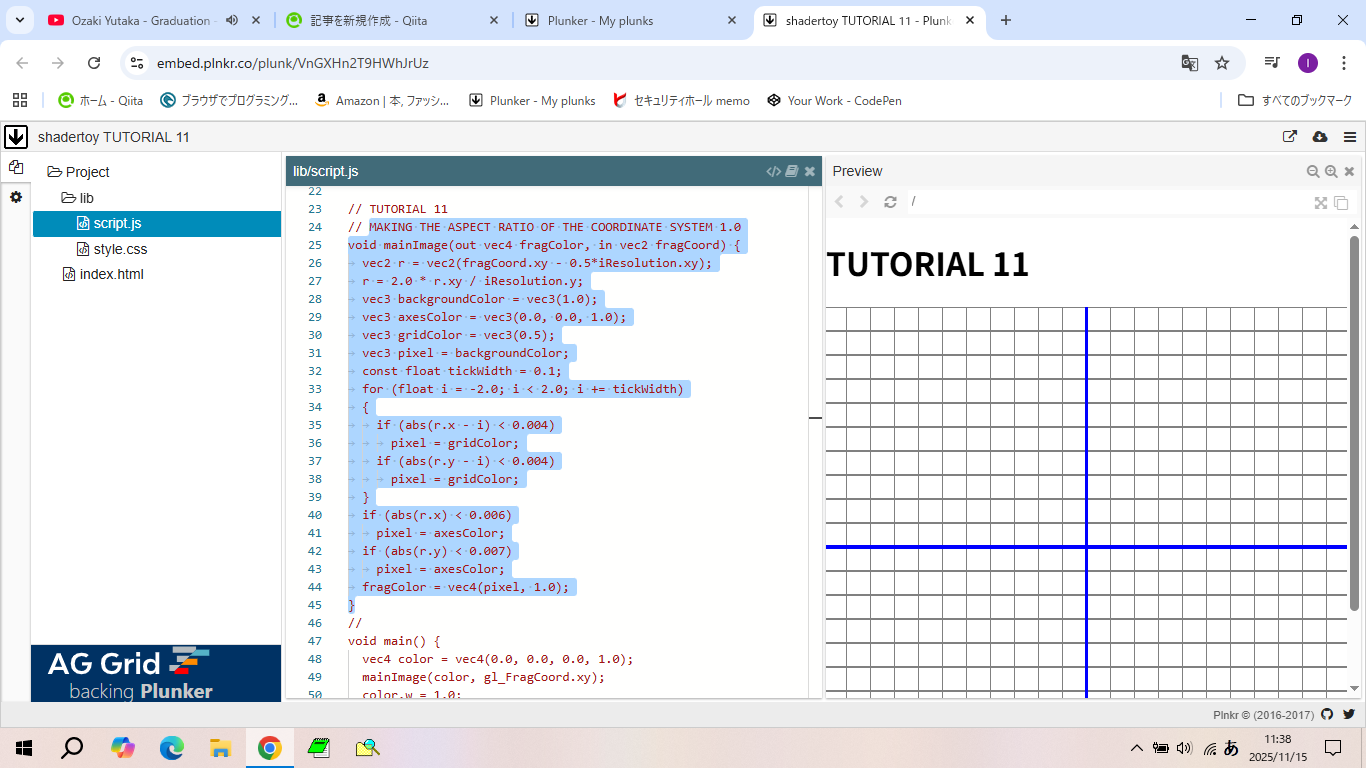
Task: View site information icon
Action: coord(138,63)
